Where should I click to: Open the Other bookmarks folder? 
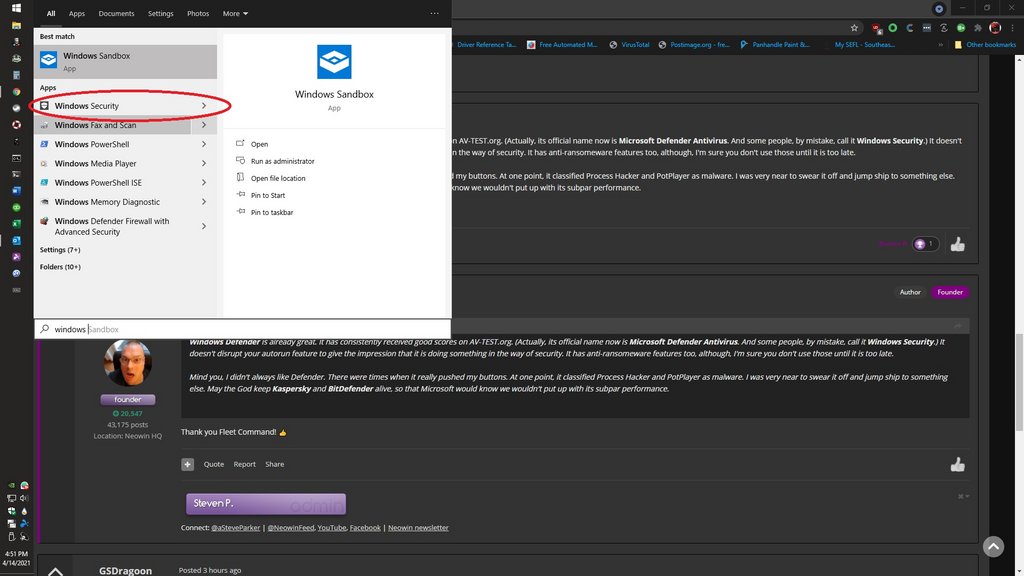pyautogui.click(x=985, y=45)
